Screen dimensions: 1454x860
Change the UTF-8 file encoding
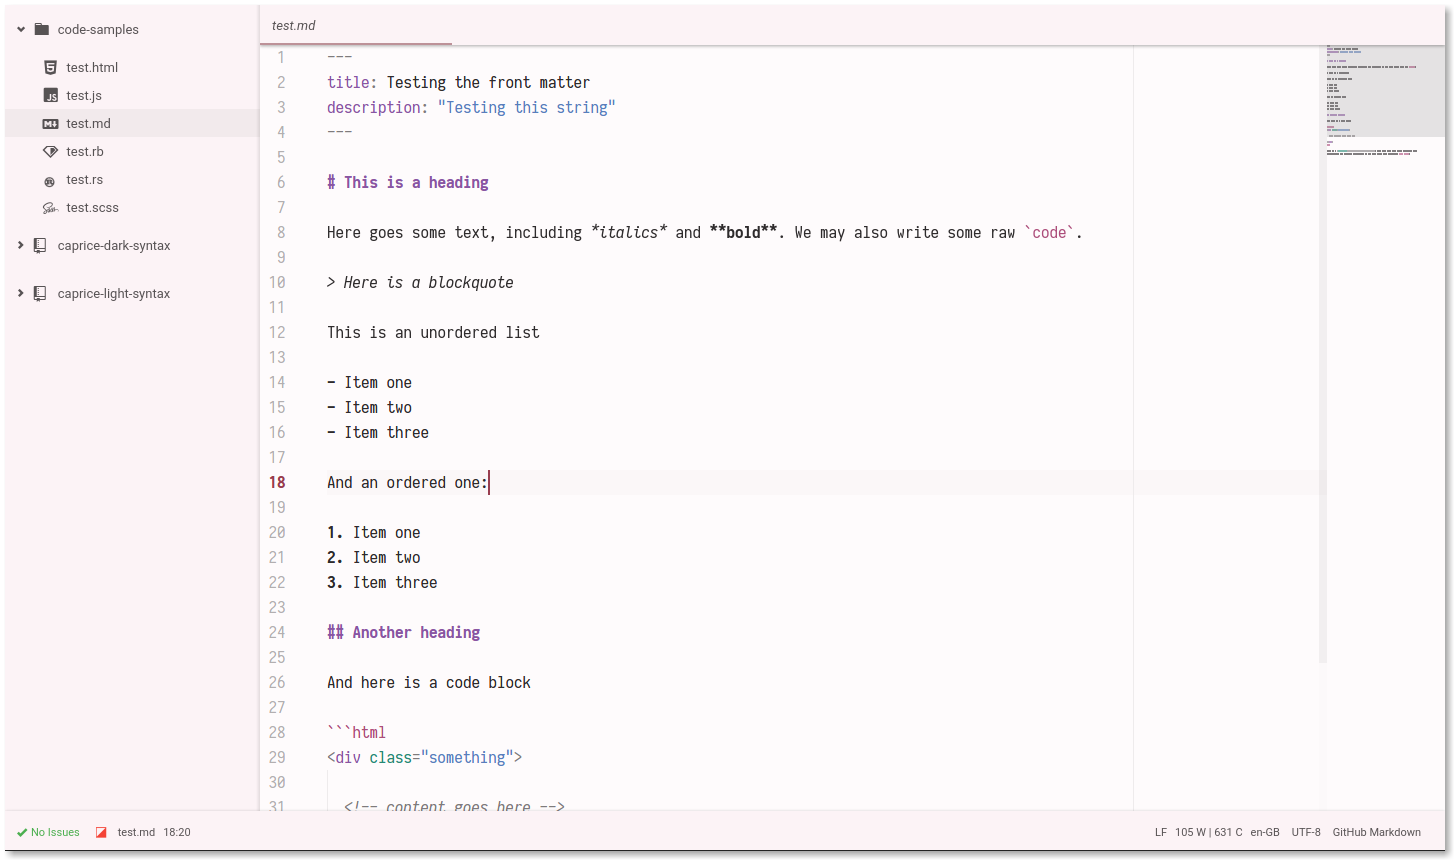point(1306,832)
